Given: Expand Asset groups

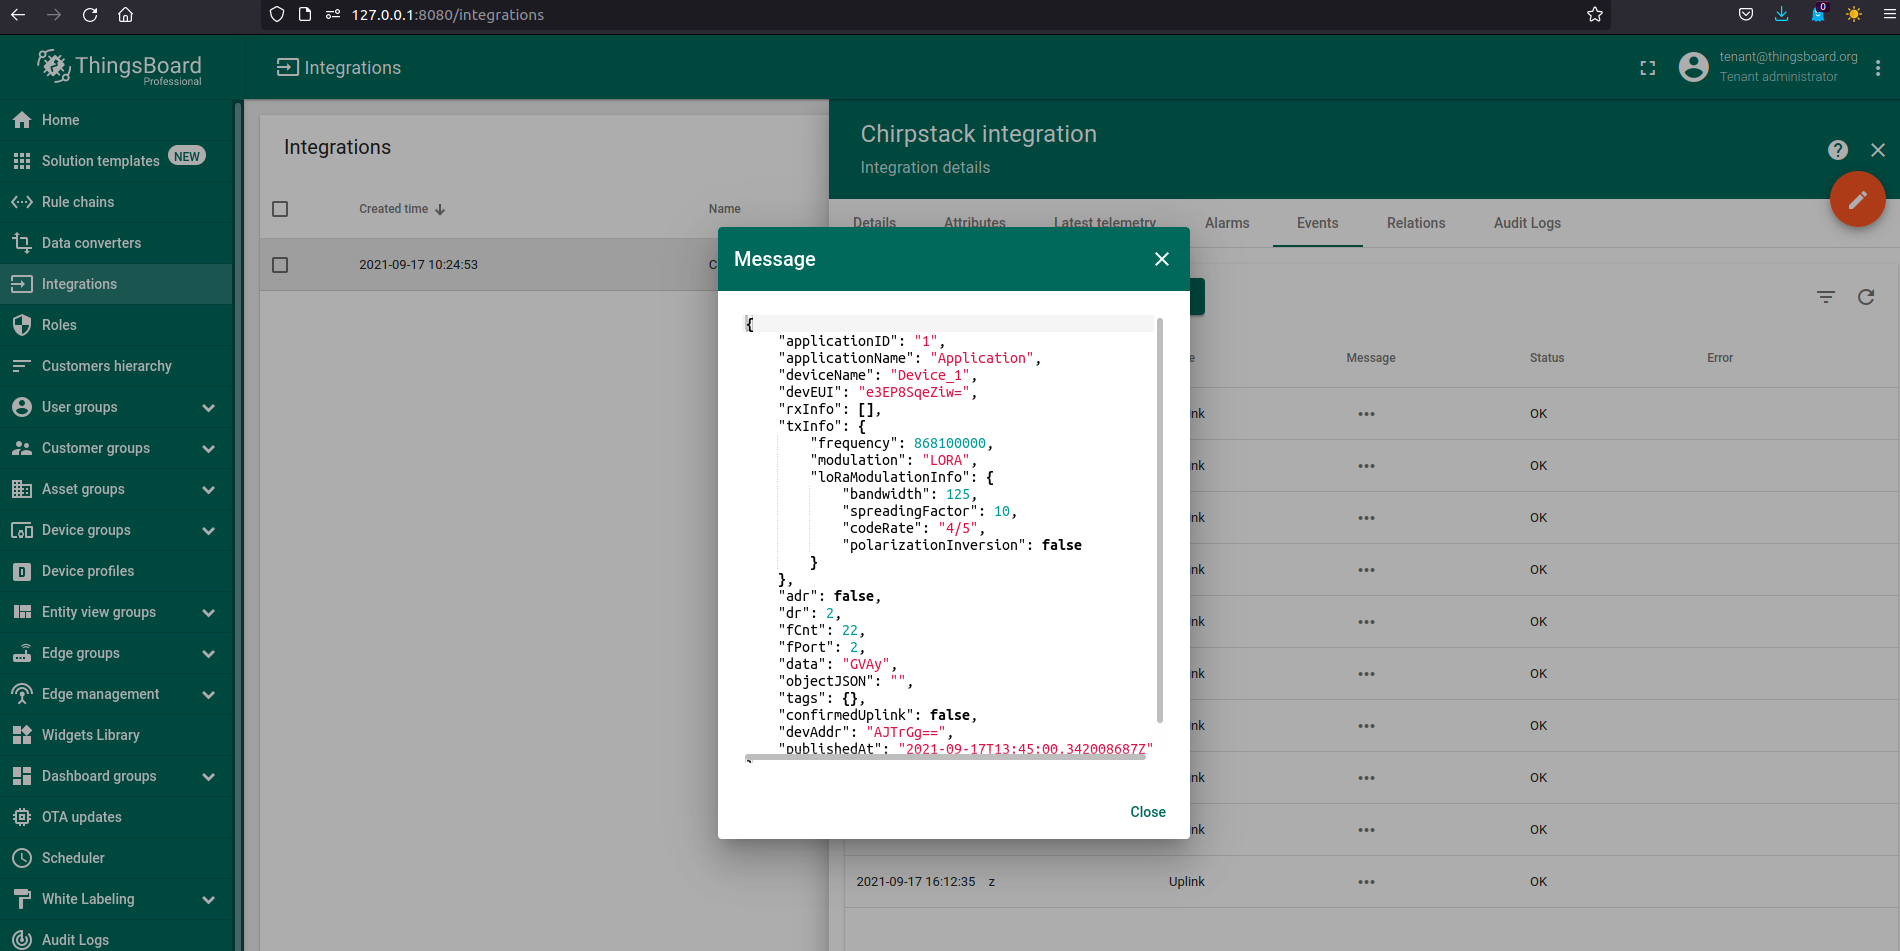Looking at the screenshot, I should coord(208,489).
